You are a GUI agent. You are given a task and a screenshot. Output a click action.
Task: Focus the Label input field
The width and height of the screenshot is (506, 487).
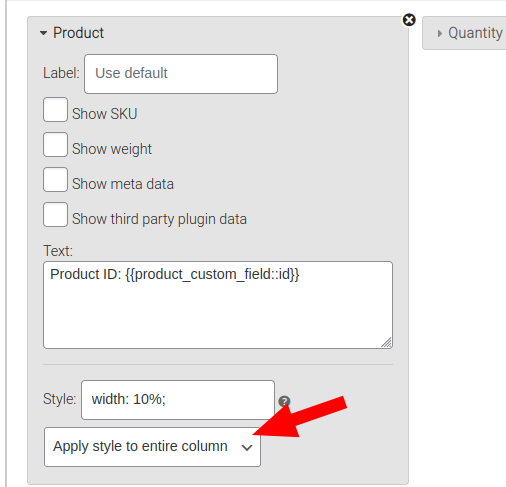click(x=181, y=74)
